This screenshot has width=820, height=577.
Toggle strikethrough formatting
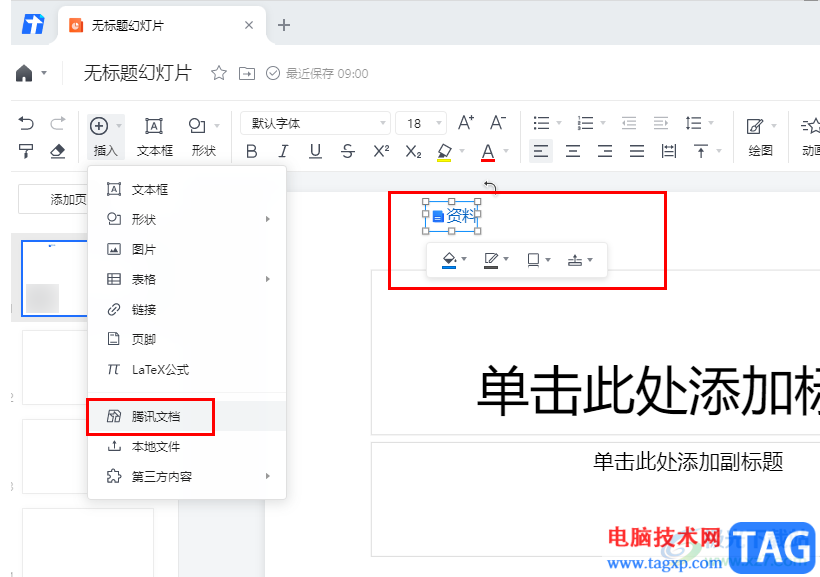(x=348, y=152)
